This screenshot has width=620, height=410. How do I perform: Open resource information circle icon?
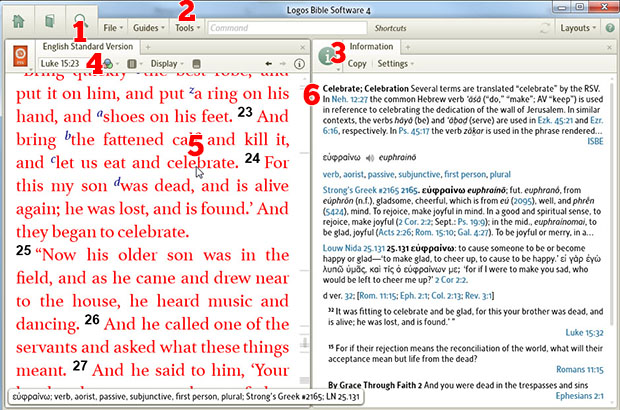299,64
